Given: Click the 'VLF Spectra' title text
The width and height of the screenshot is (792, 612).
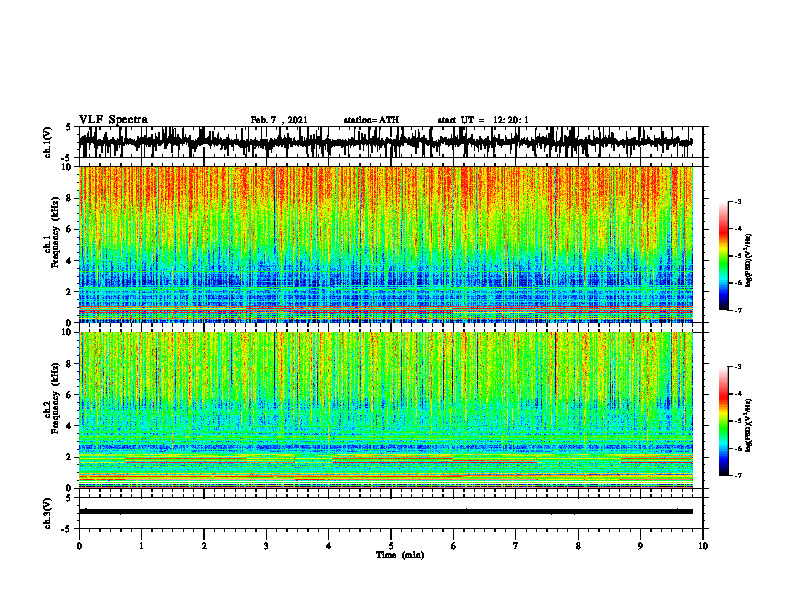Looking at the screenshot, I should (113, 120).
